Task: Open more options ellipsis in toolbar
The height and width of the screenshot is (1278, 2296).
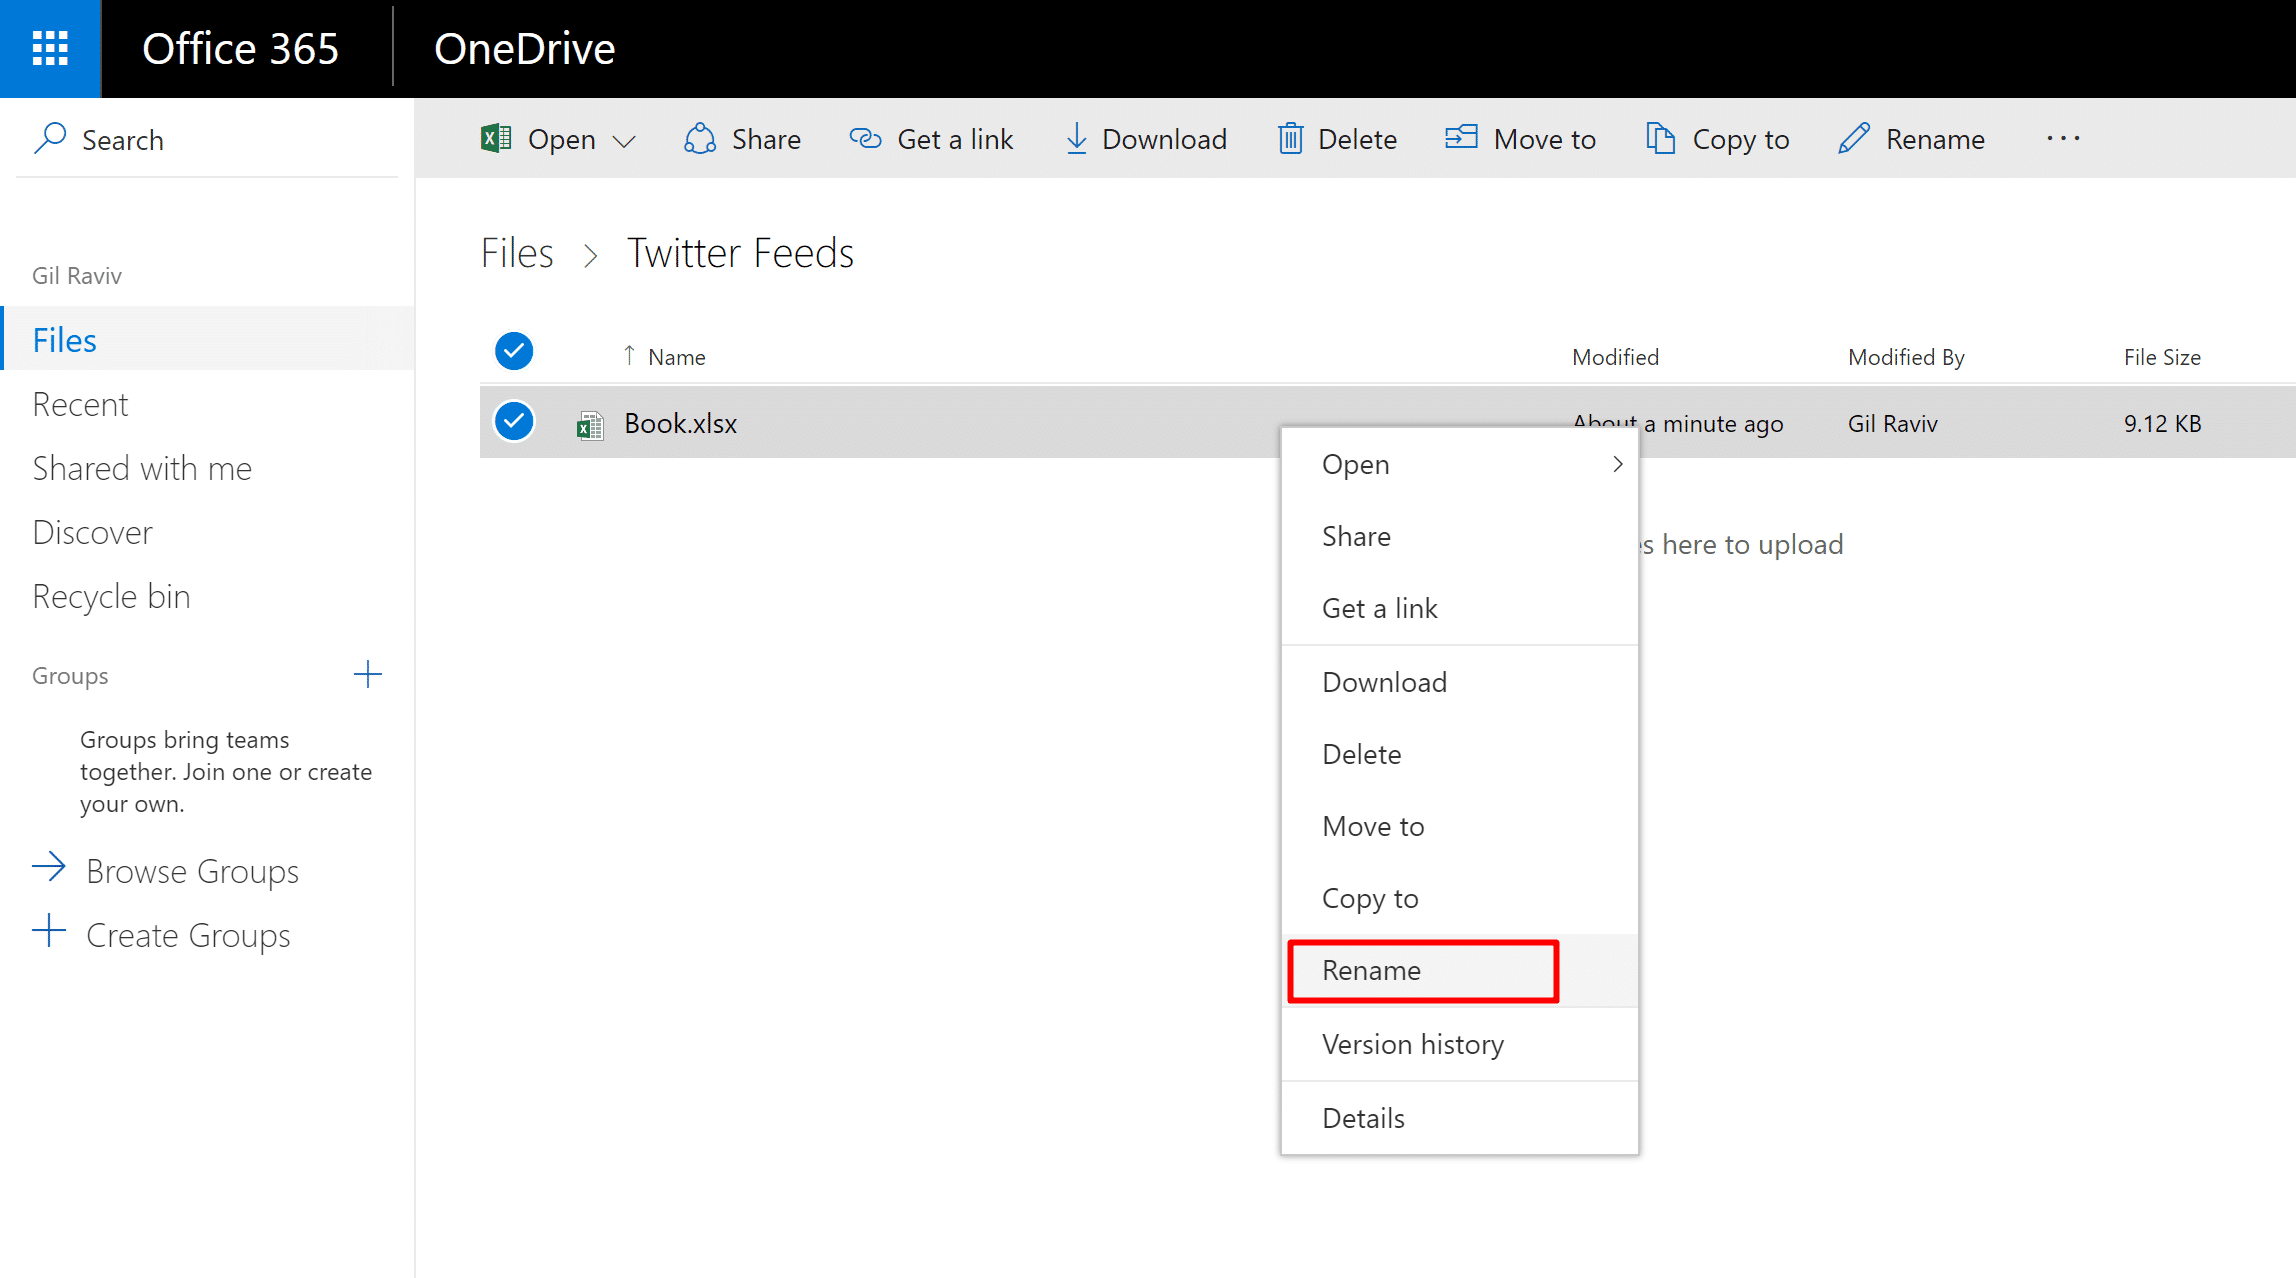Action: (2063, 139)
